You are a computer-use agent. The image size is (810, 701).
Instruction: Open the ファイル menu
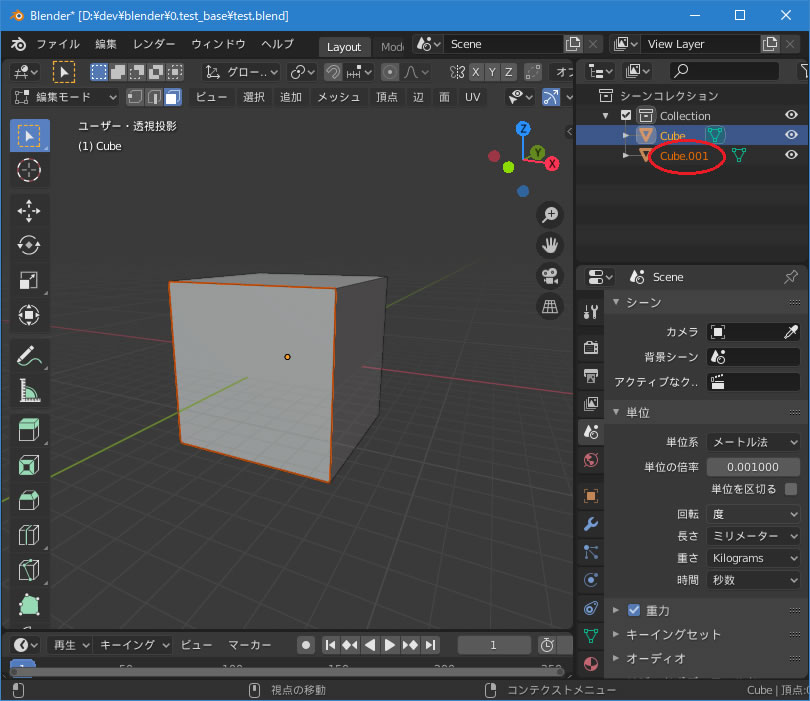(x=58, y=45)
